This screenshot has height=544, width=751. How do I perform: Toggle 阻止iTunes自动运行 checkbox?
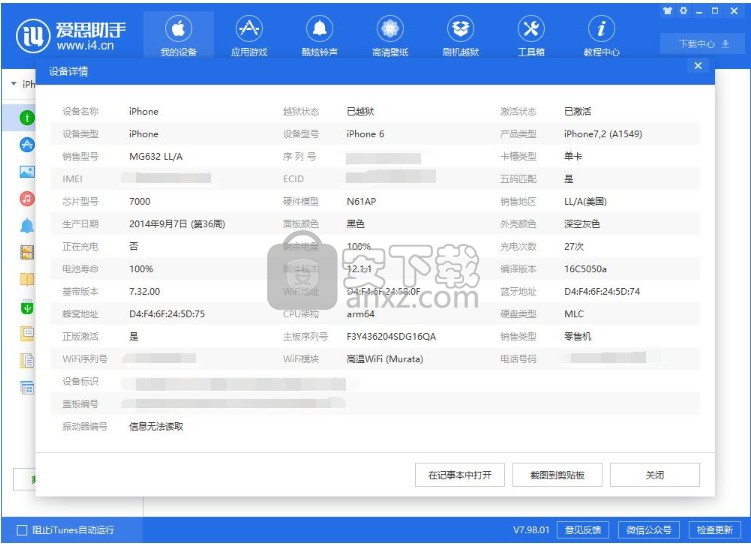click(22, 530)
